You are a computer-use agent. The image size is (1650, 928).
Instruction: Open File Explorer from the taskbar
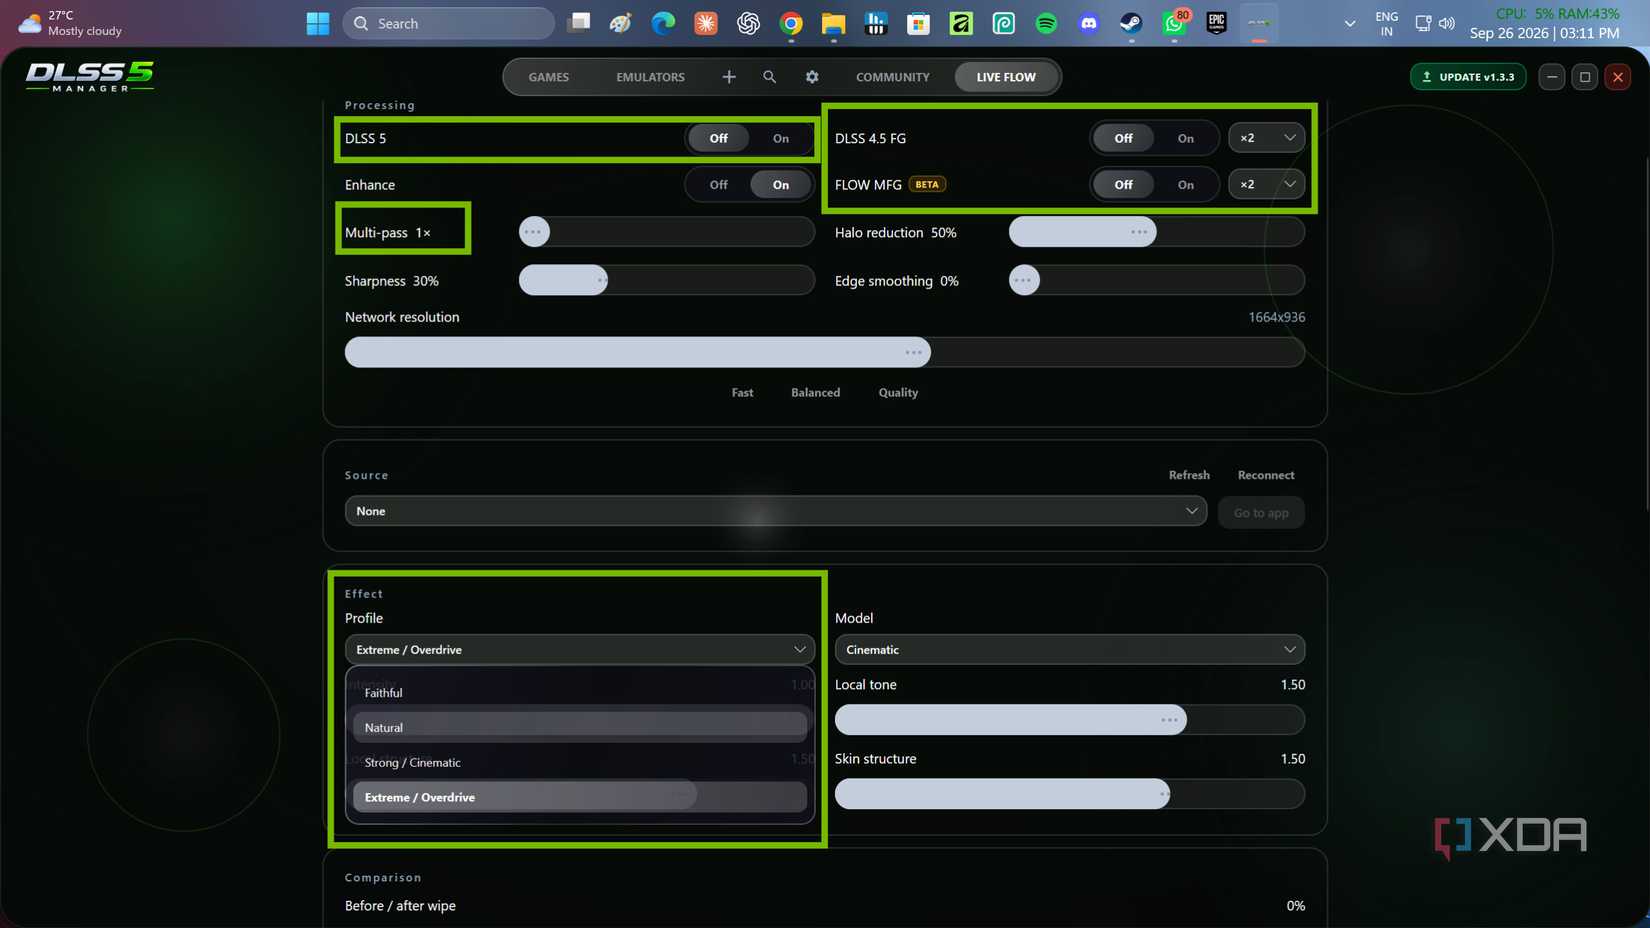833,23
